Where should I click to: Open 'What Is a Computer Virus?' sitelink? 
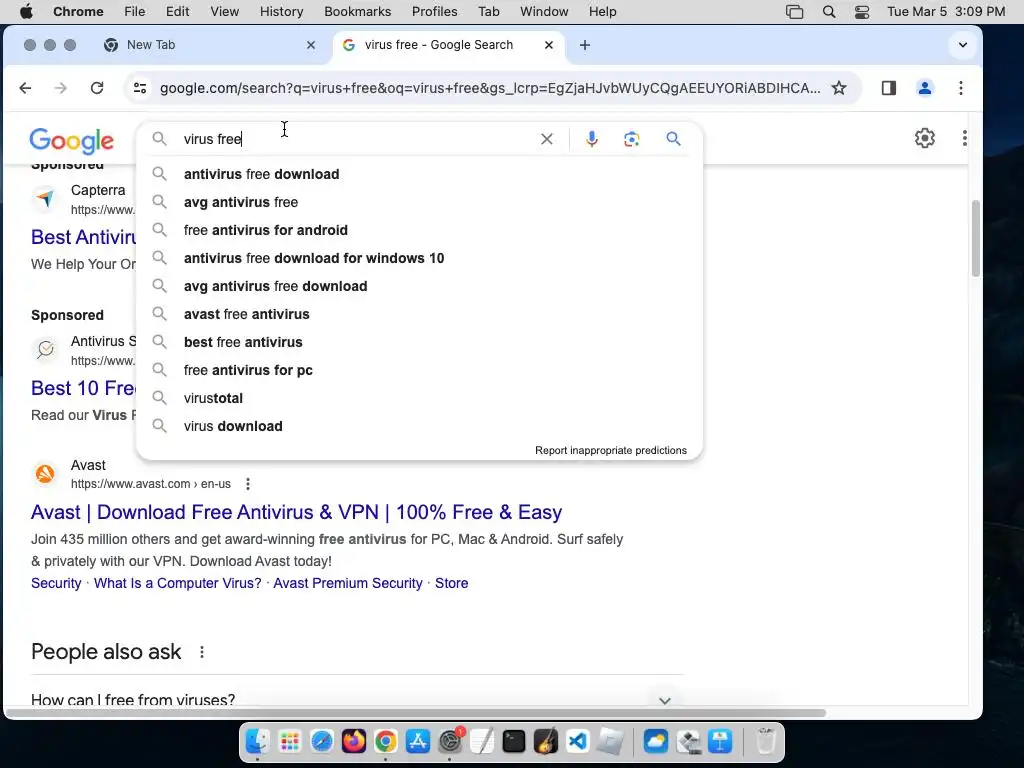coord(178,583)
